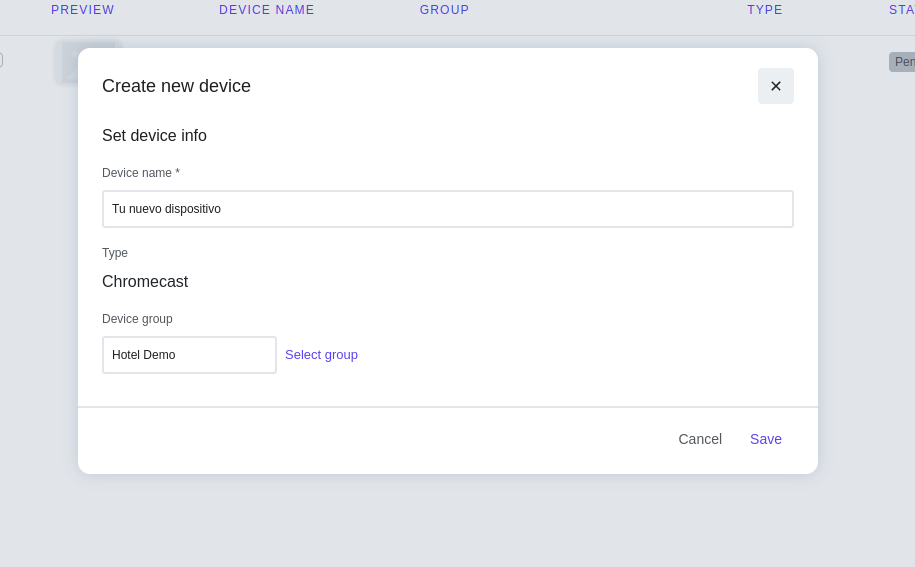Click the gray status badge in table row
Image resolution: width=915 pixels, height=567 pixels.
902,62
